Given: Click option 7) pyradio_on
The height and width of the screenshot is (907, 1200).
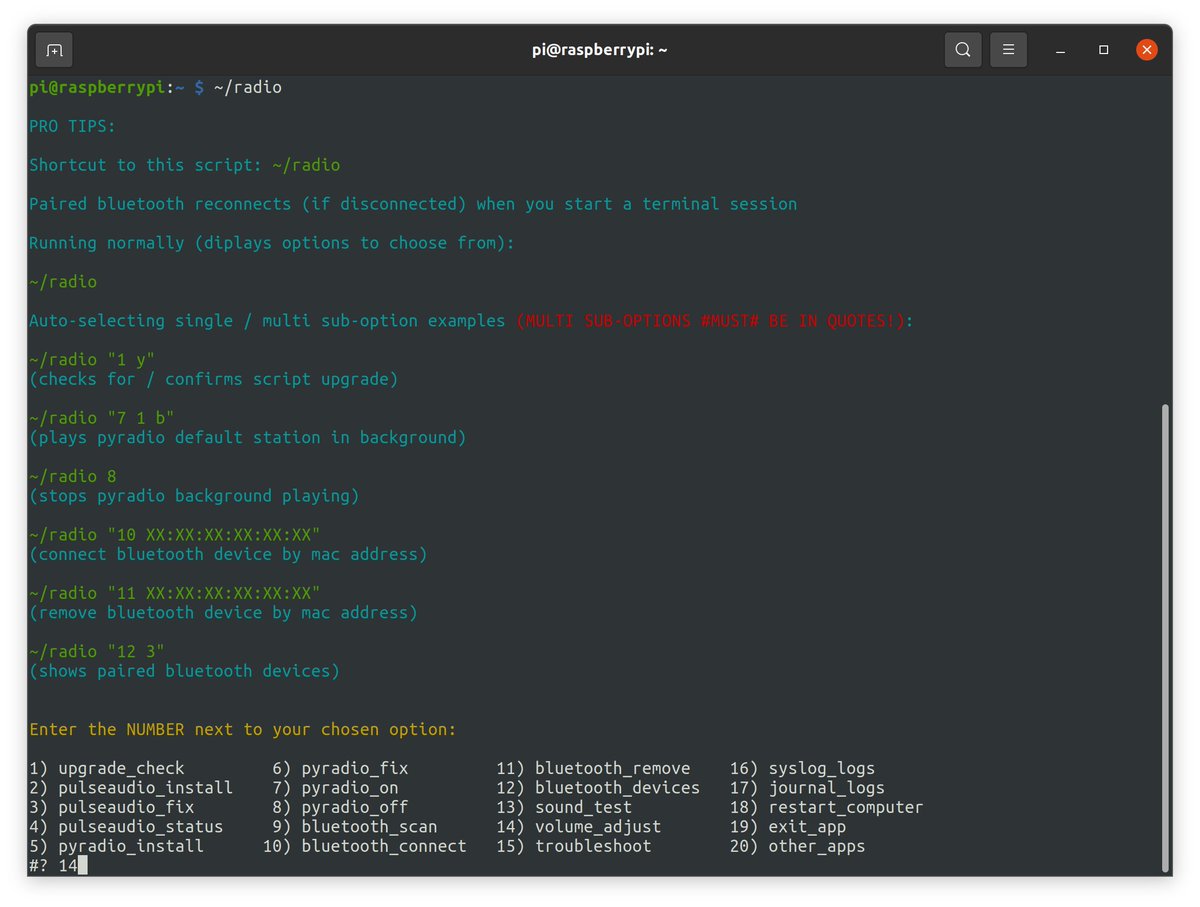Looking at the screenshot, I should click(335, 788).
